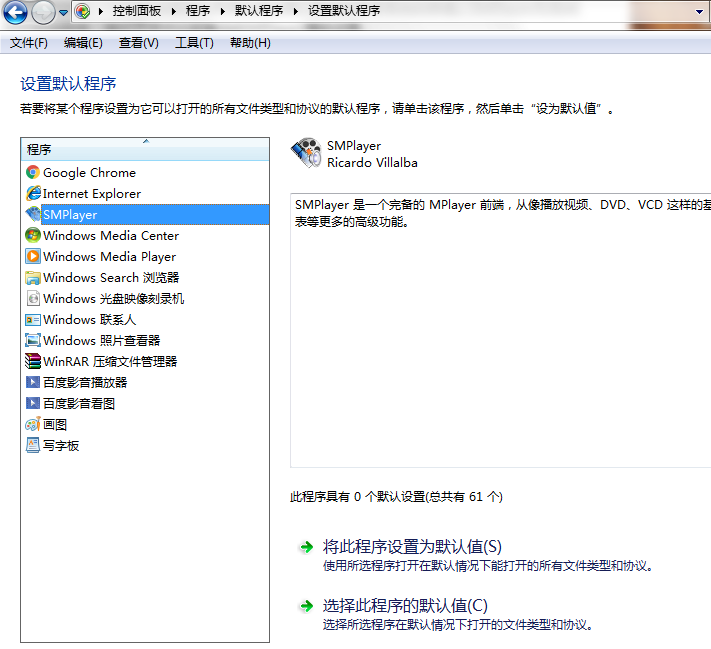Expand the arrow after 程序 in breadcrumb
Image resolution: width=711 pixels, height=649 pixels.
point(222,11)
